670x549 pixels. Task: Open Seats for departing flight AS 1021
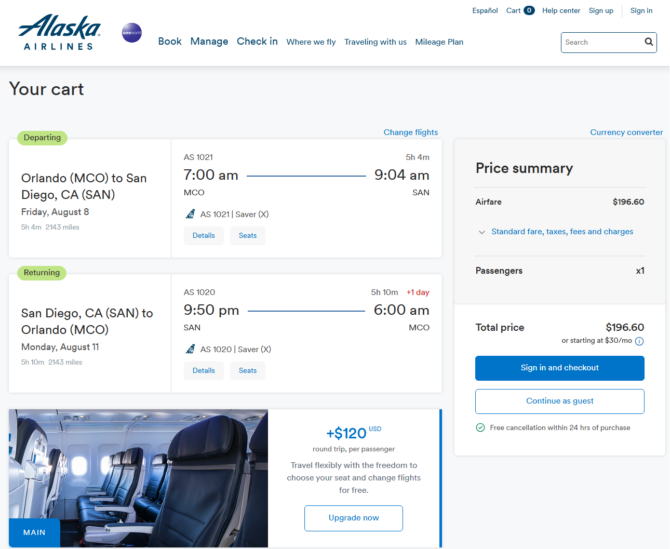[248, 235]
